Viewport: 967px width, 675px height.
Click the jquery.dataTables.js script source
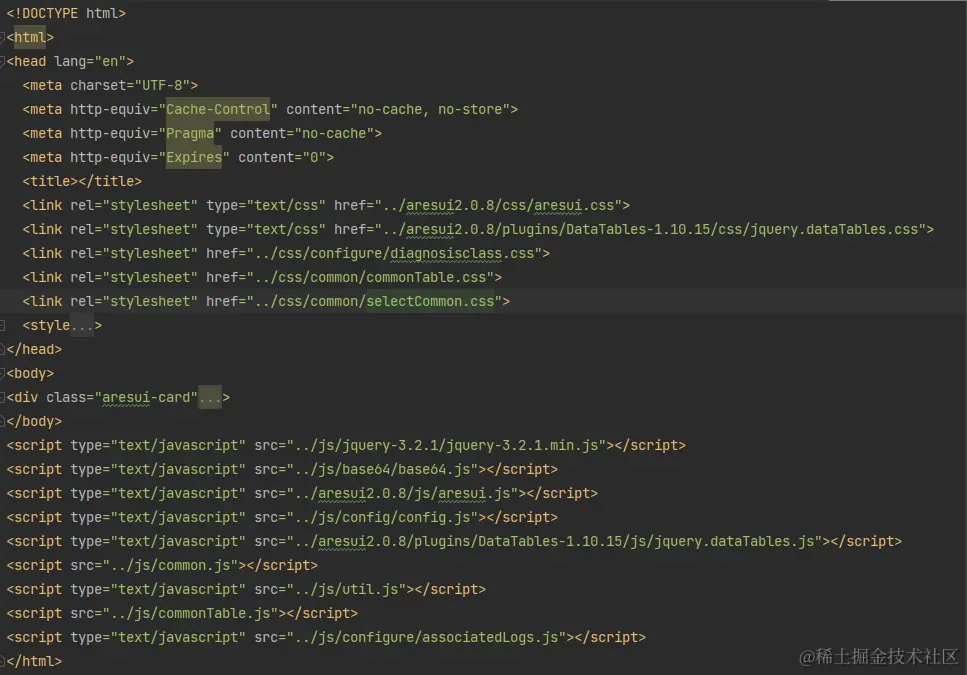point(554,542)
